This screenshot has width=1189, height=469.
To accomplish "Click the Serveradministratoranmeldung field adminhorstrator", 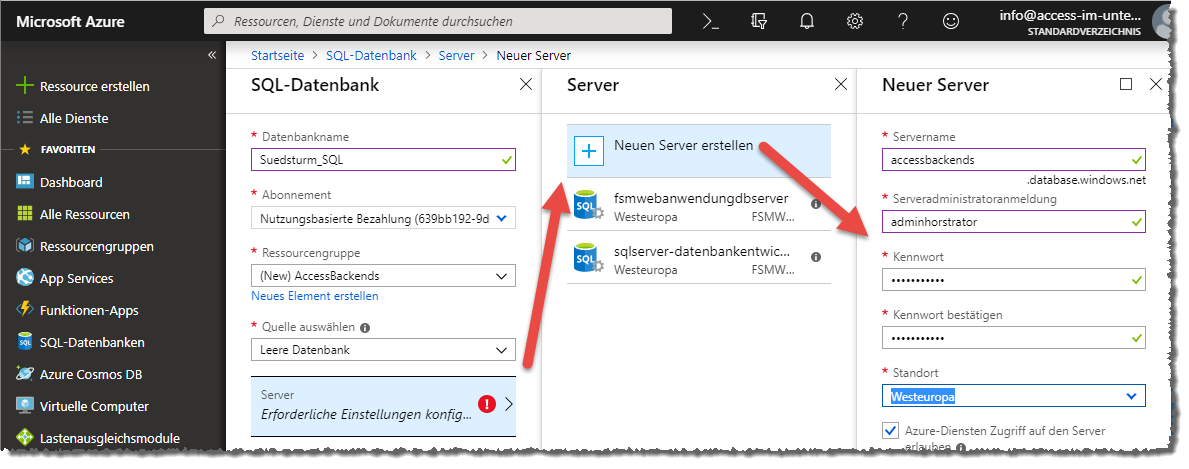I will coord(1014,221).
